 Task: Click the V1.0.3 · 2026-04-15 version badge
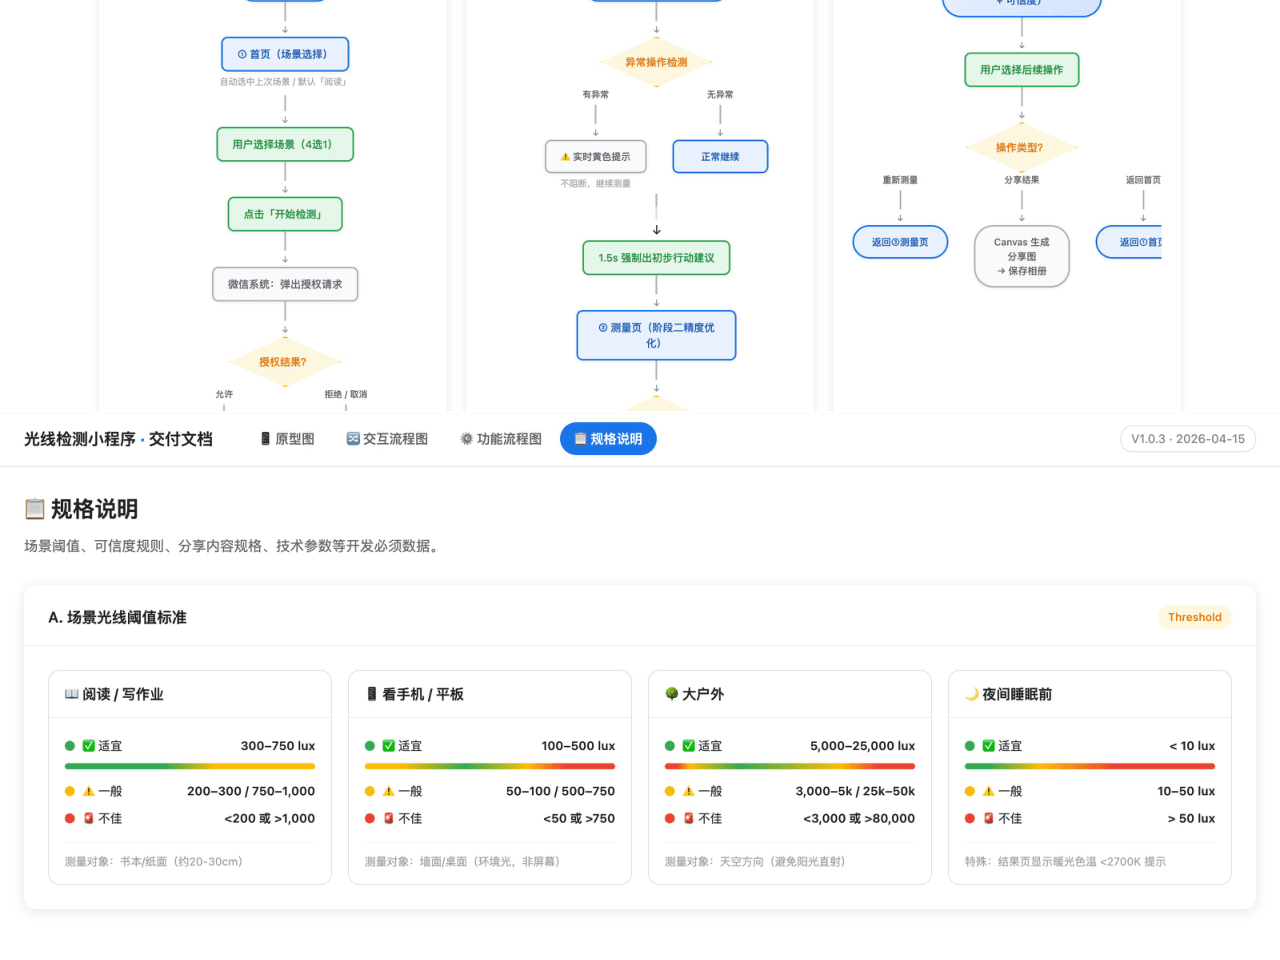[1188, 439]
